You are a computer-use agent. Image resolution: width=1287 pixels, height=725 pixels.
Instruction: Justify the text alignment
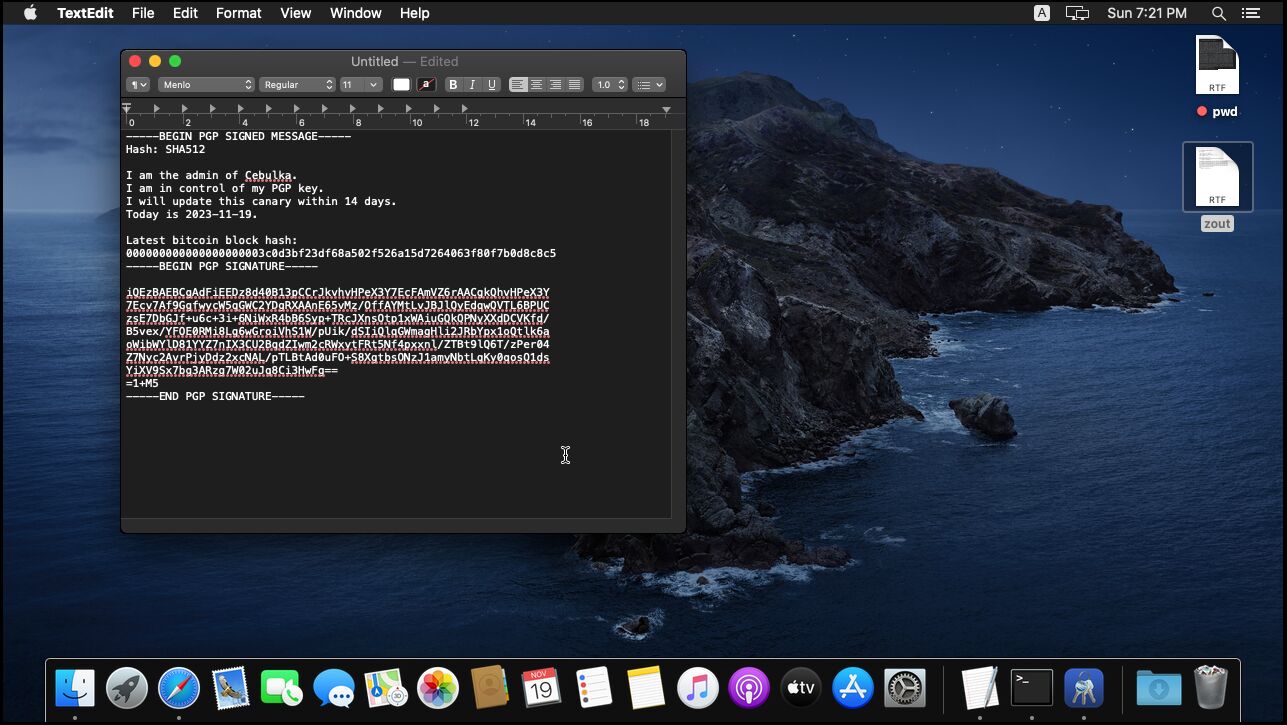[x=575, y=85]
